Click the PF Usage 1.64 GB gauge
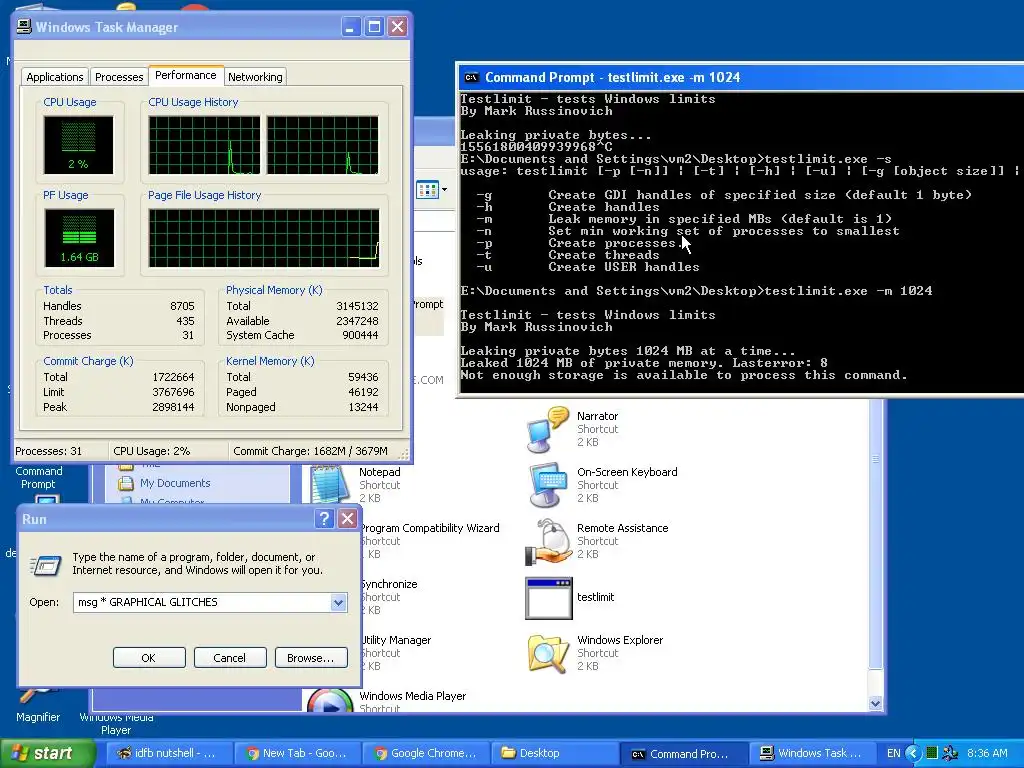The height and width of the screenshot is (768, 1024). pos(79,238)
